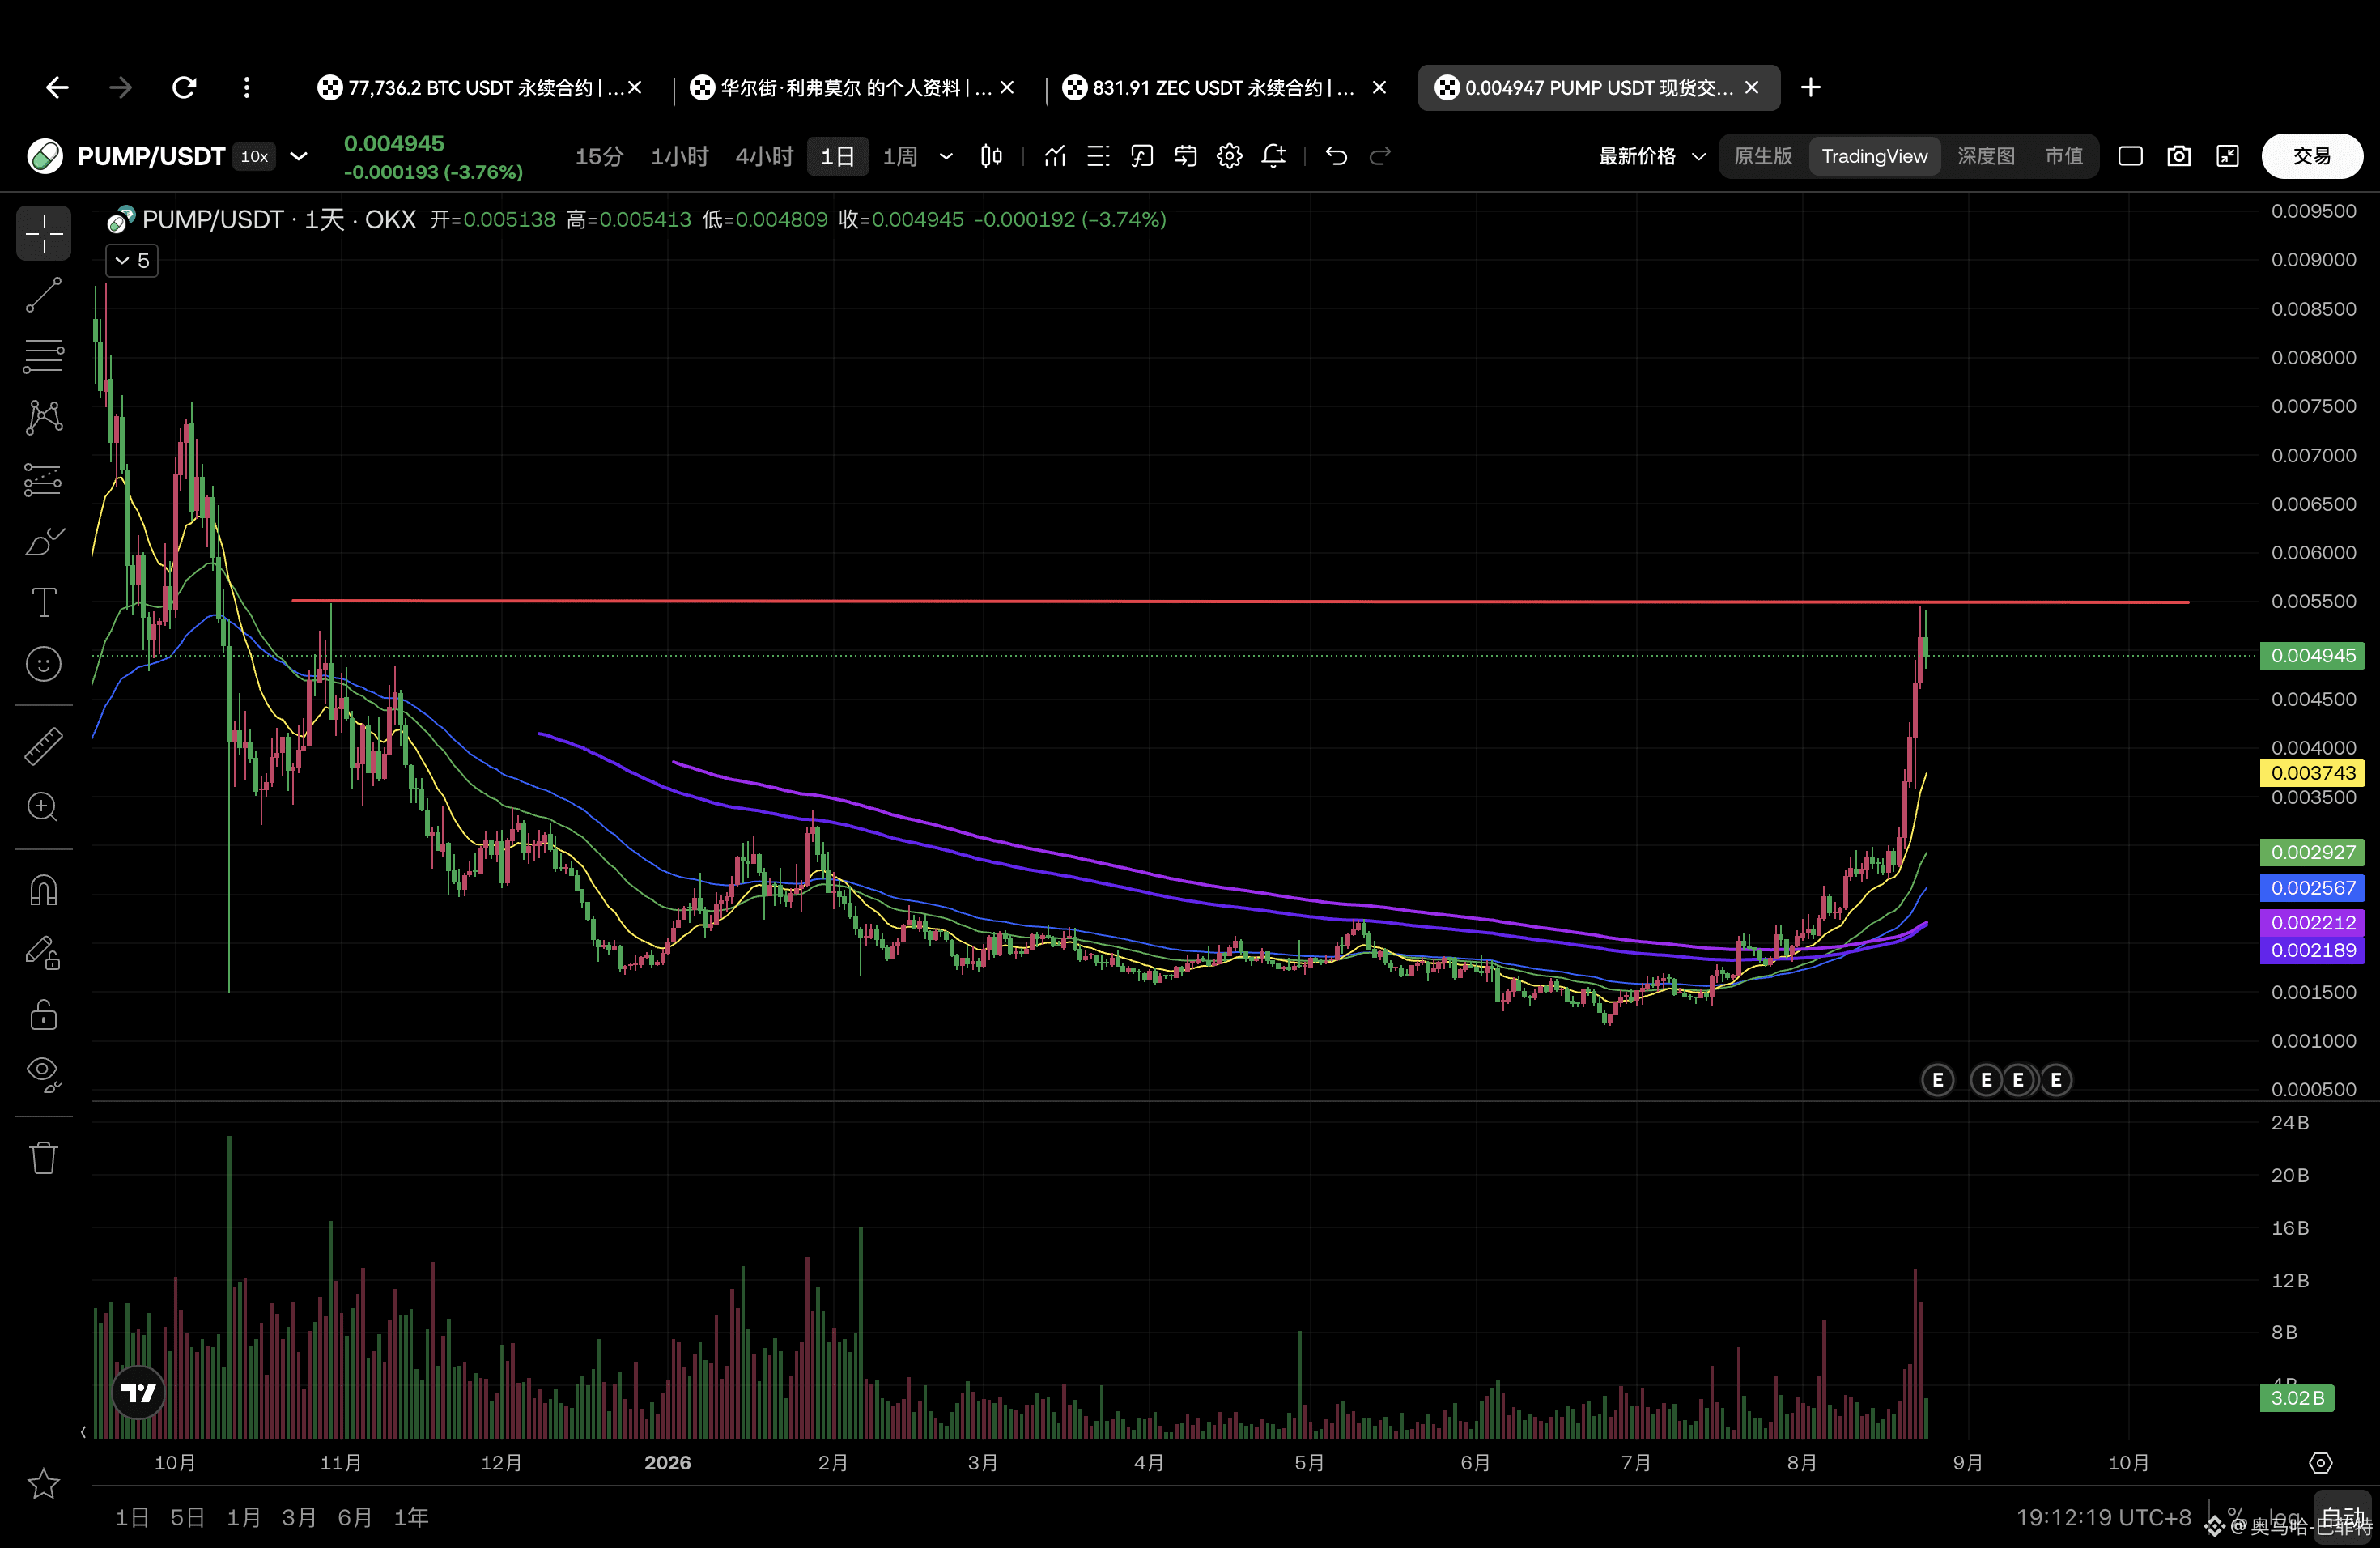Set the chart range to 6月
This screenshot has width=2380, height=1548.
(x=355, y=1517)
